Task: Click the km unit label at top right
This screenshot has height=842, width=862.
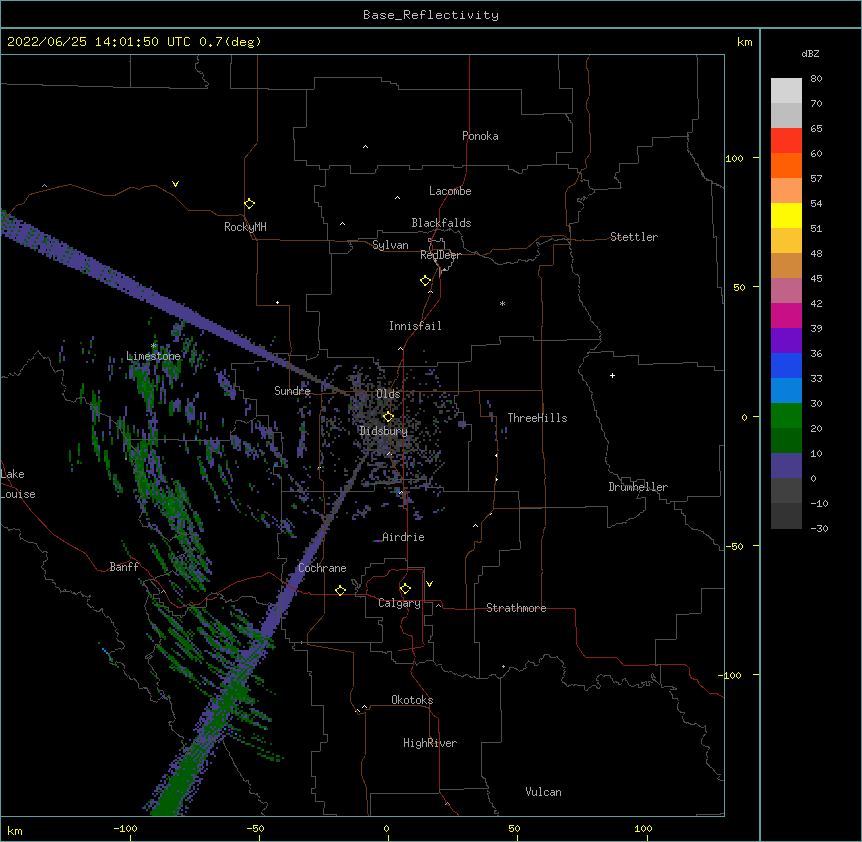Action: pos(744,42)
